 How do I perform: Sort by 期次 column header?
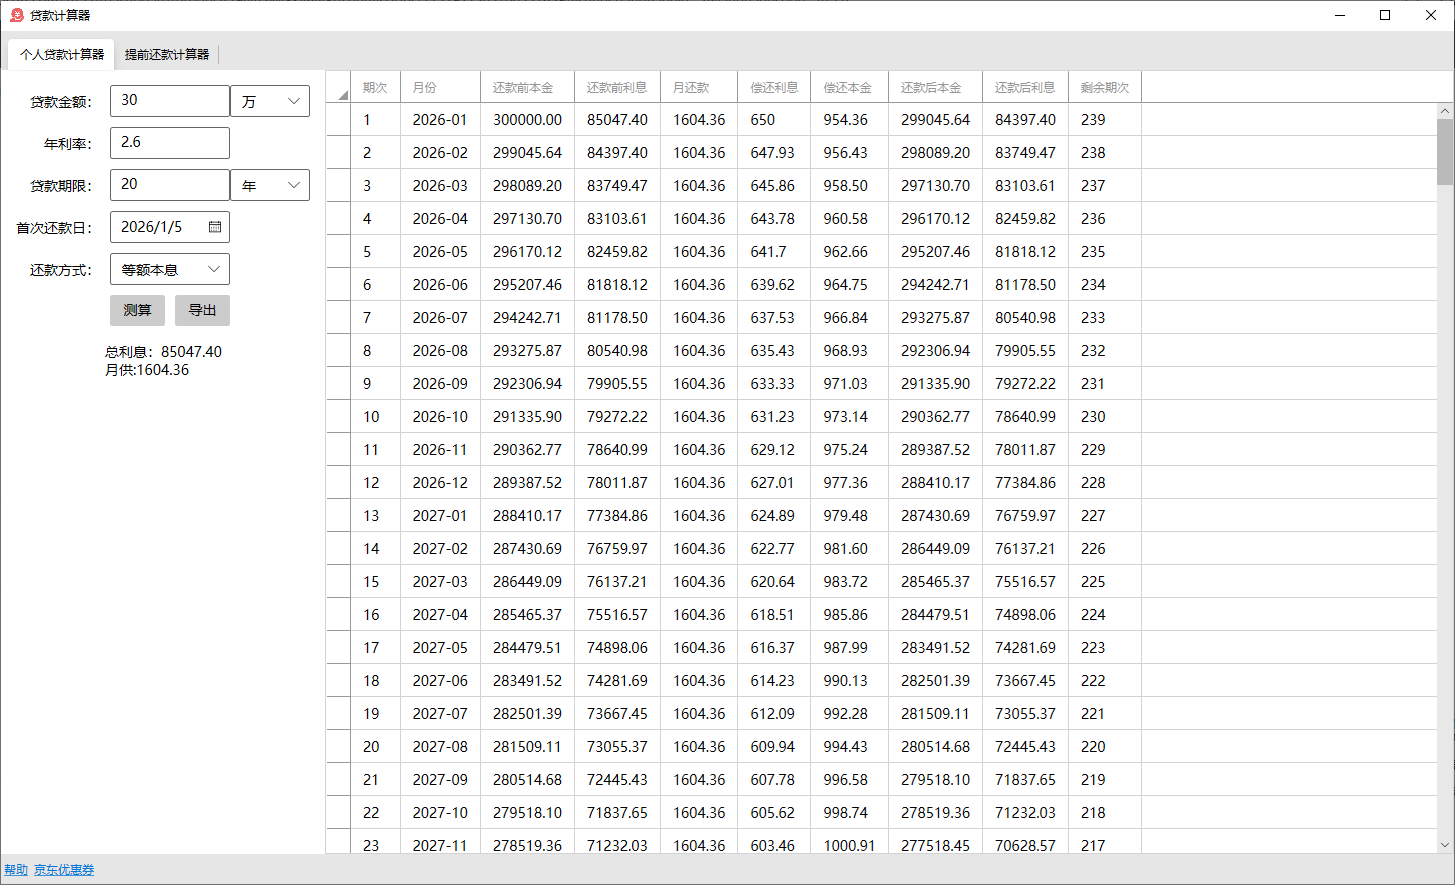click(375, 87)
